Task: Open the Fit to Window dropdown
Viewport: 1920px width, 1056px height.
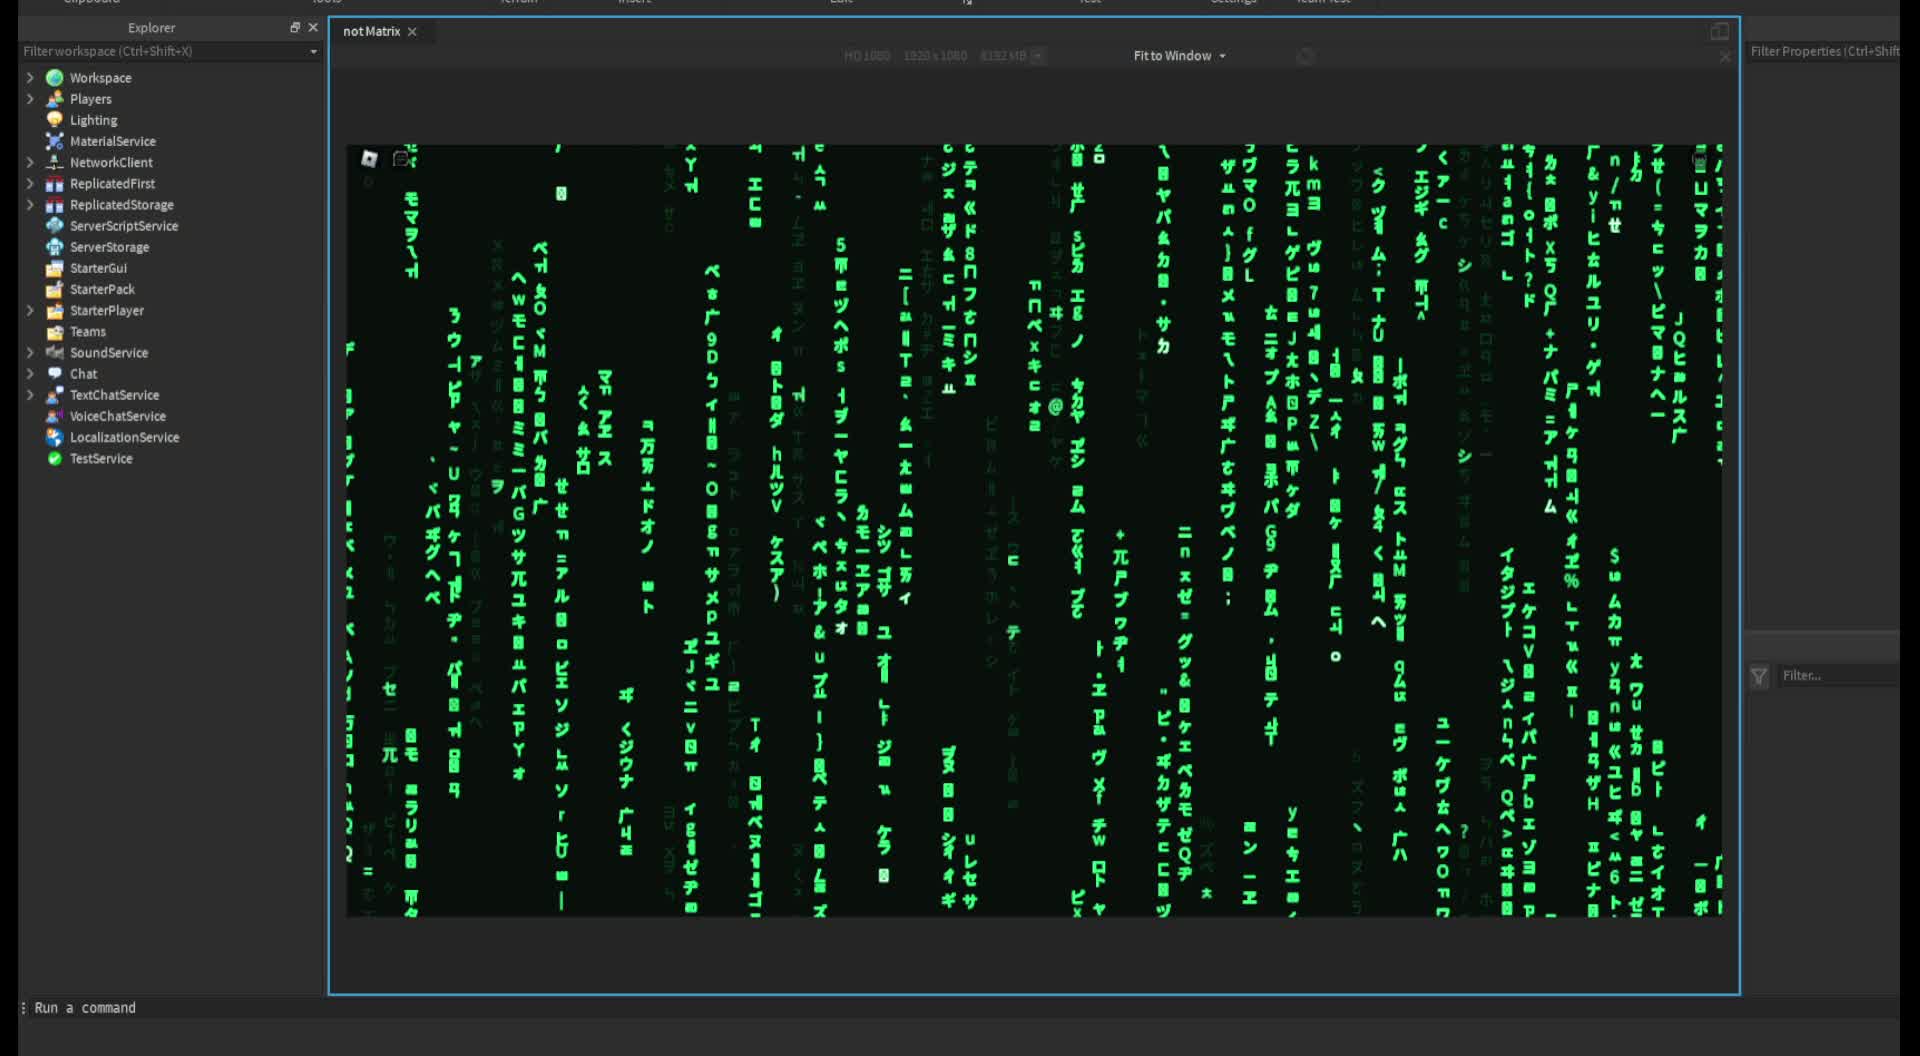Action: coord(1179,55)
